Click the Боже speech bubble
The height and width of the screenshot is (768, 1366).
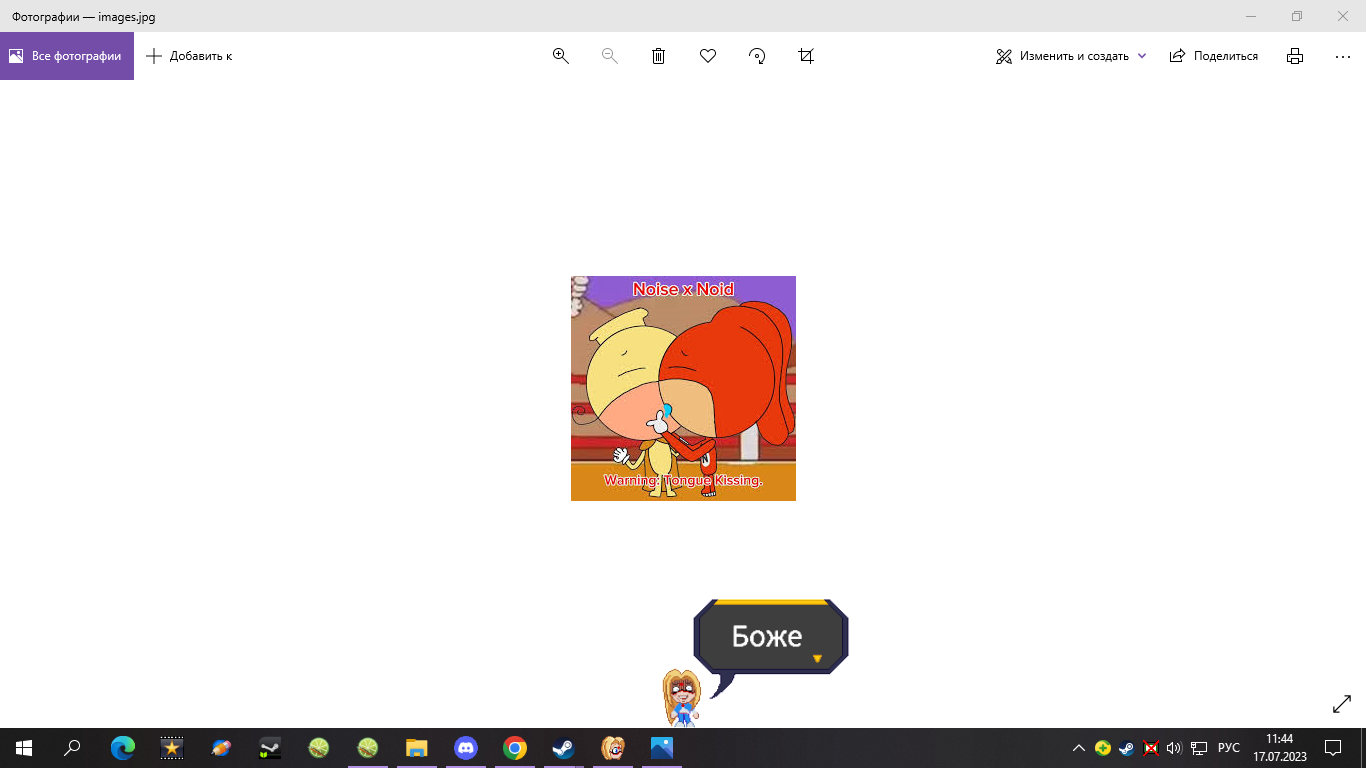(770, 636)
